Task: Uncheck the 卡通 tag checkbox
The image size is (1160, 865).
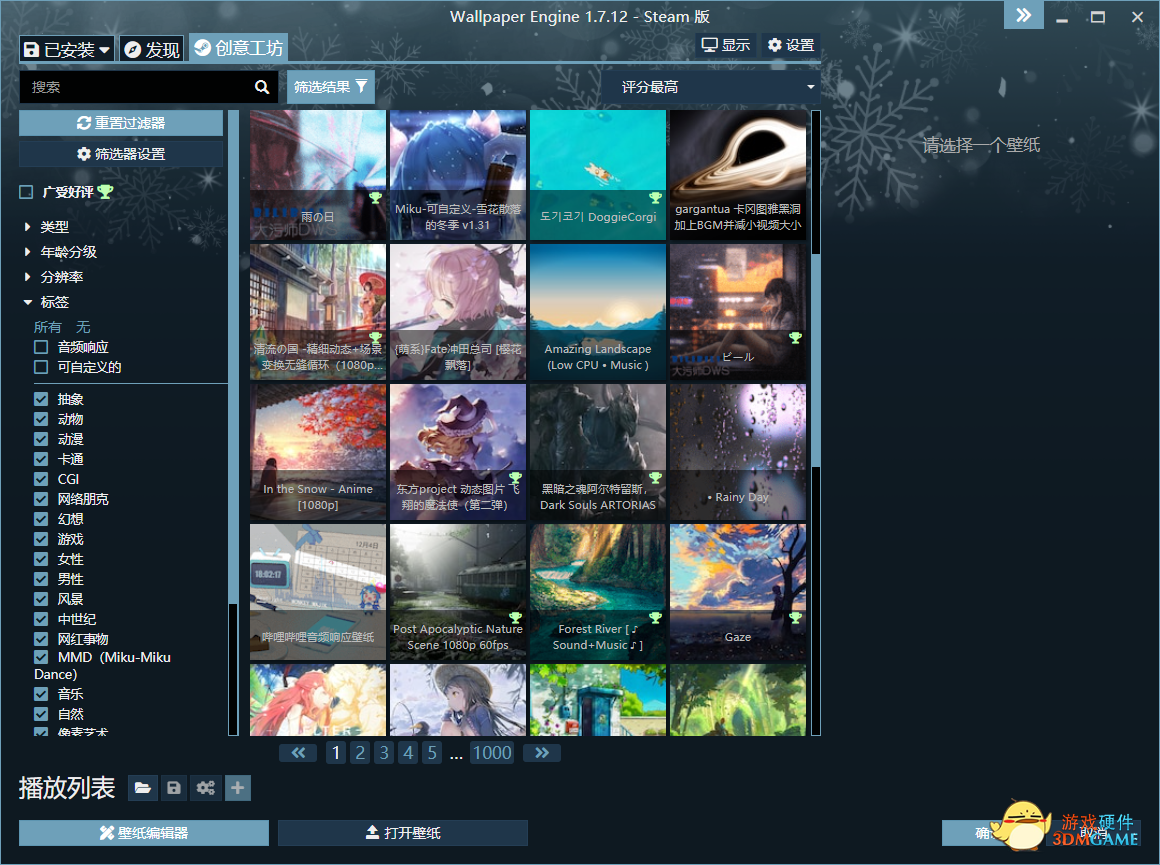Action: (41, 460)
